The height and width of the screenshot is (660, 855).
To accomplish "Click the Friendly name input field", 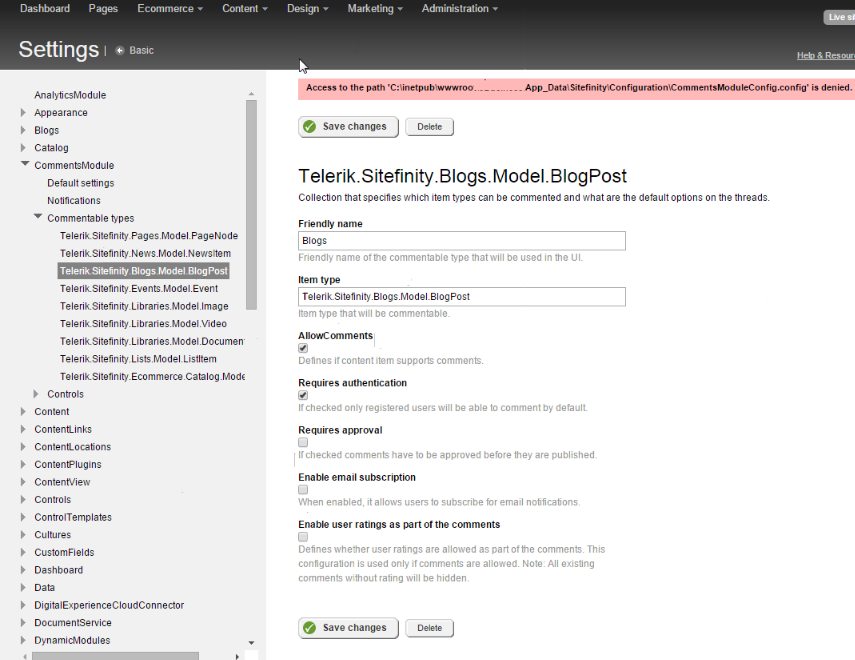I will pyautogui.click(x=462, y=241).
